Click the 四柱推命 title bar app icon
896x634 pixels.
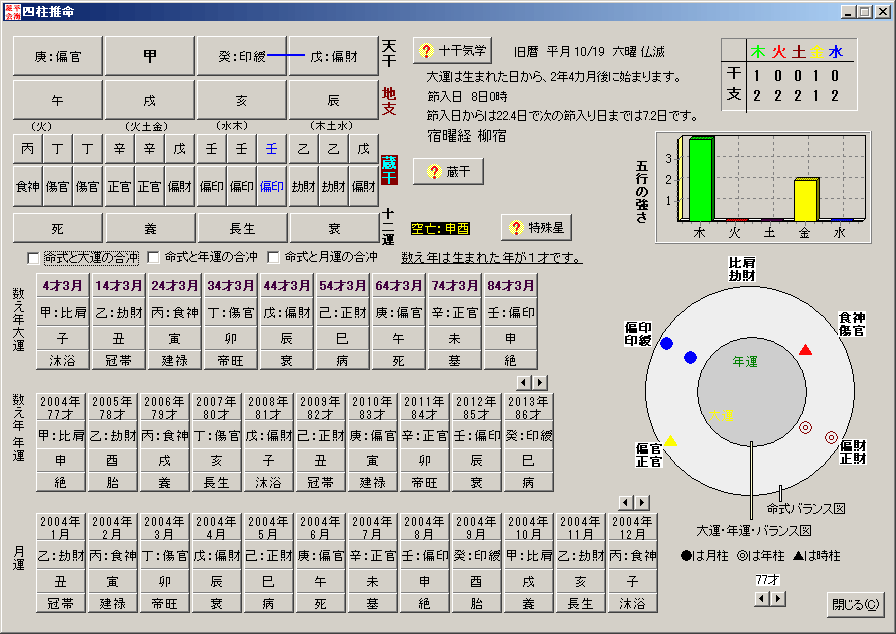click(12, 11)
